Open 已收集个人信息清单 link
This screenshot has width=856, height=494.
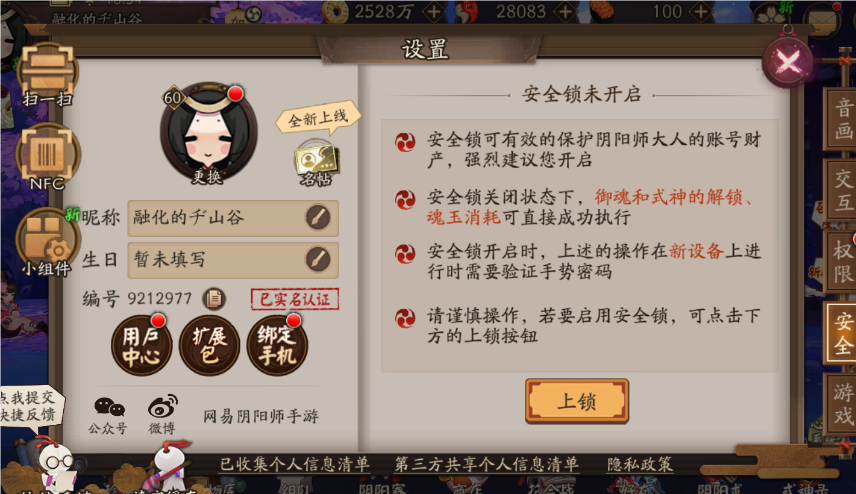[294, 465]
